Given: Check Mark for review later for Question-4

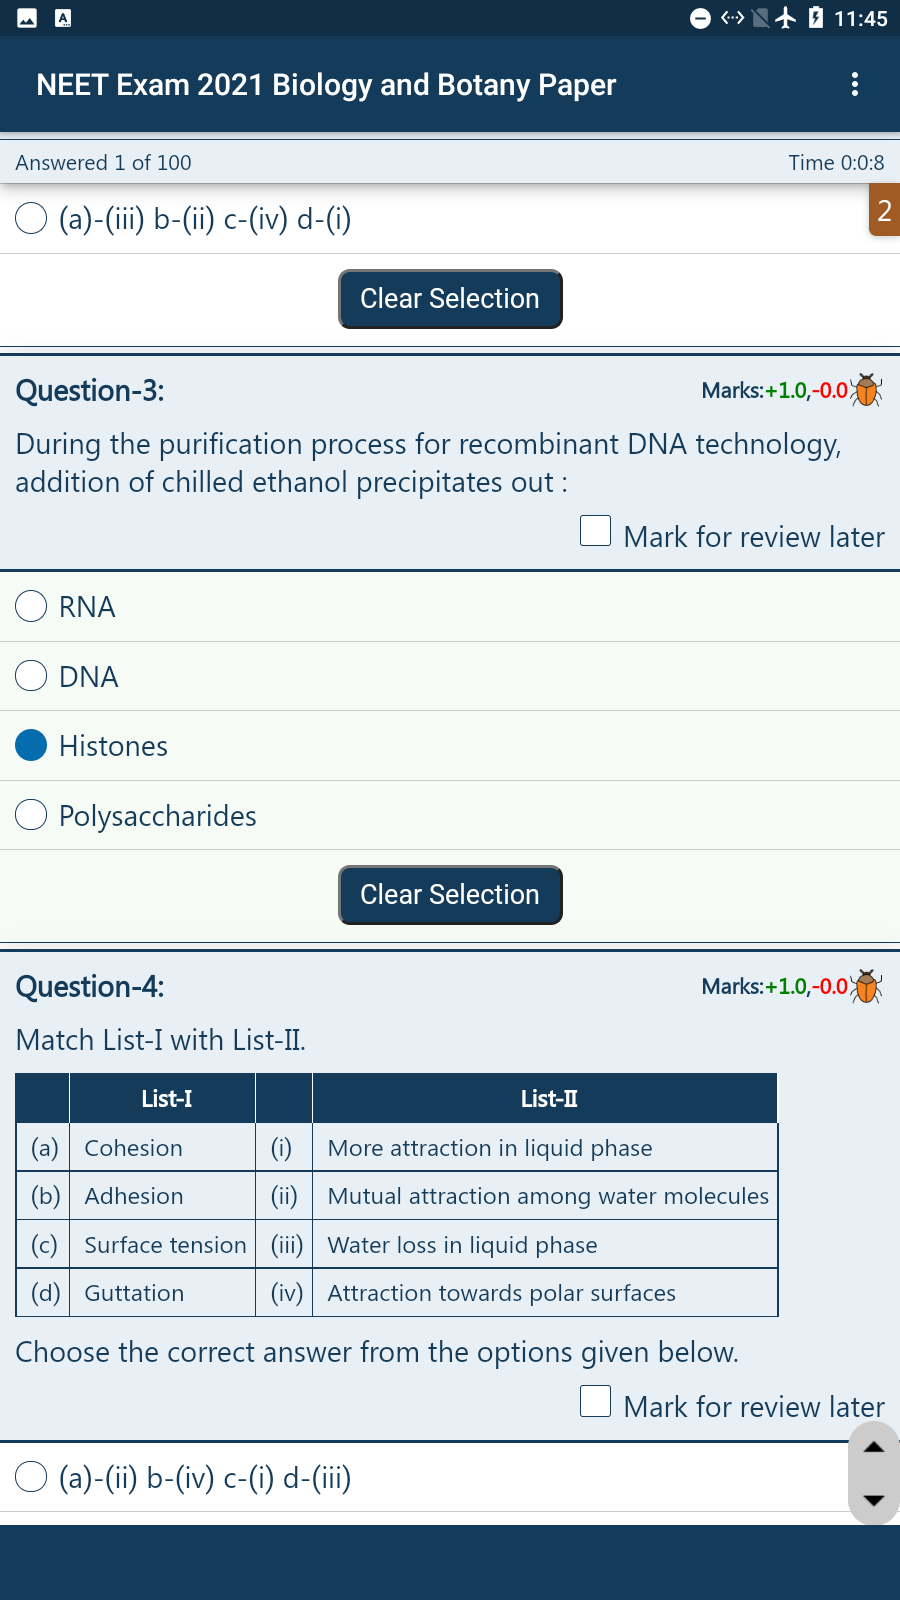Looking at the screenshot, I should coord(596,1401).
